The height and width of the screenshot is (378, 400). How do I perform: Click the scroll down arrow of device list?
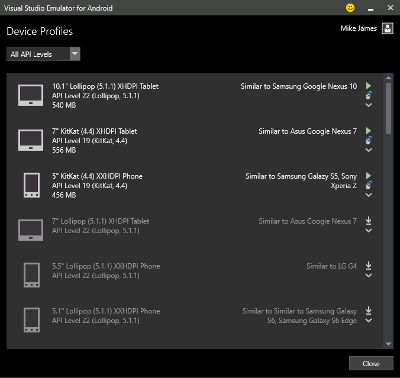pos(388,344)
